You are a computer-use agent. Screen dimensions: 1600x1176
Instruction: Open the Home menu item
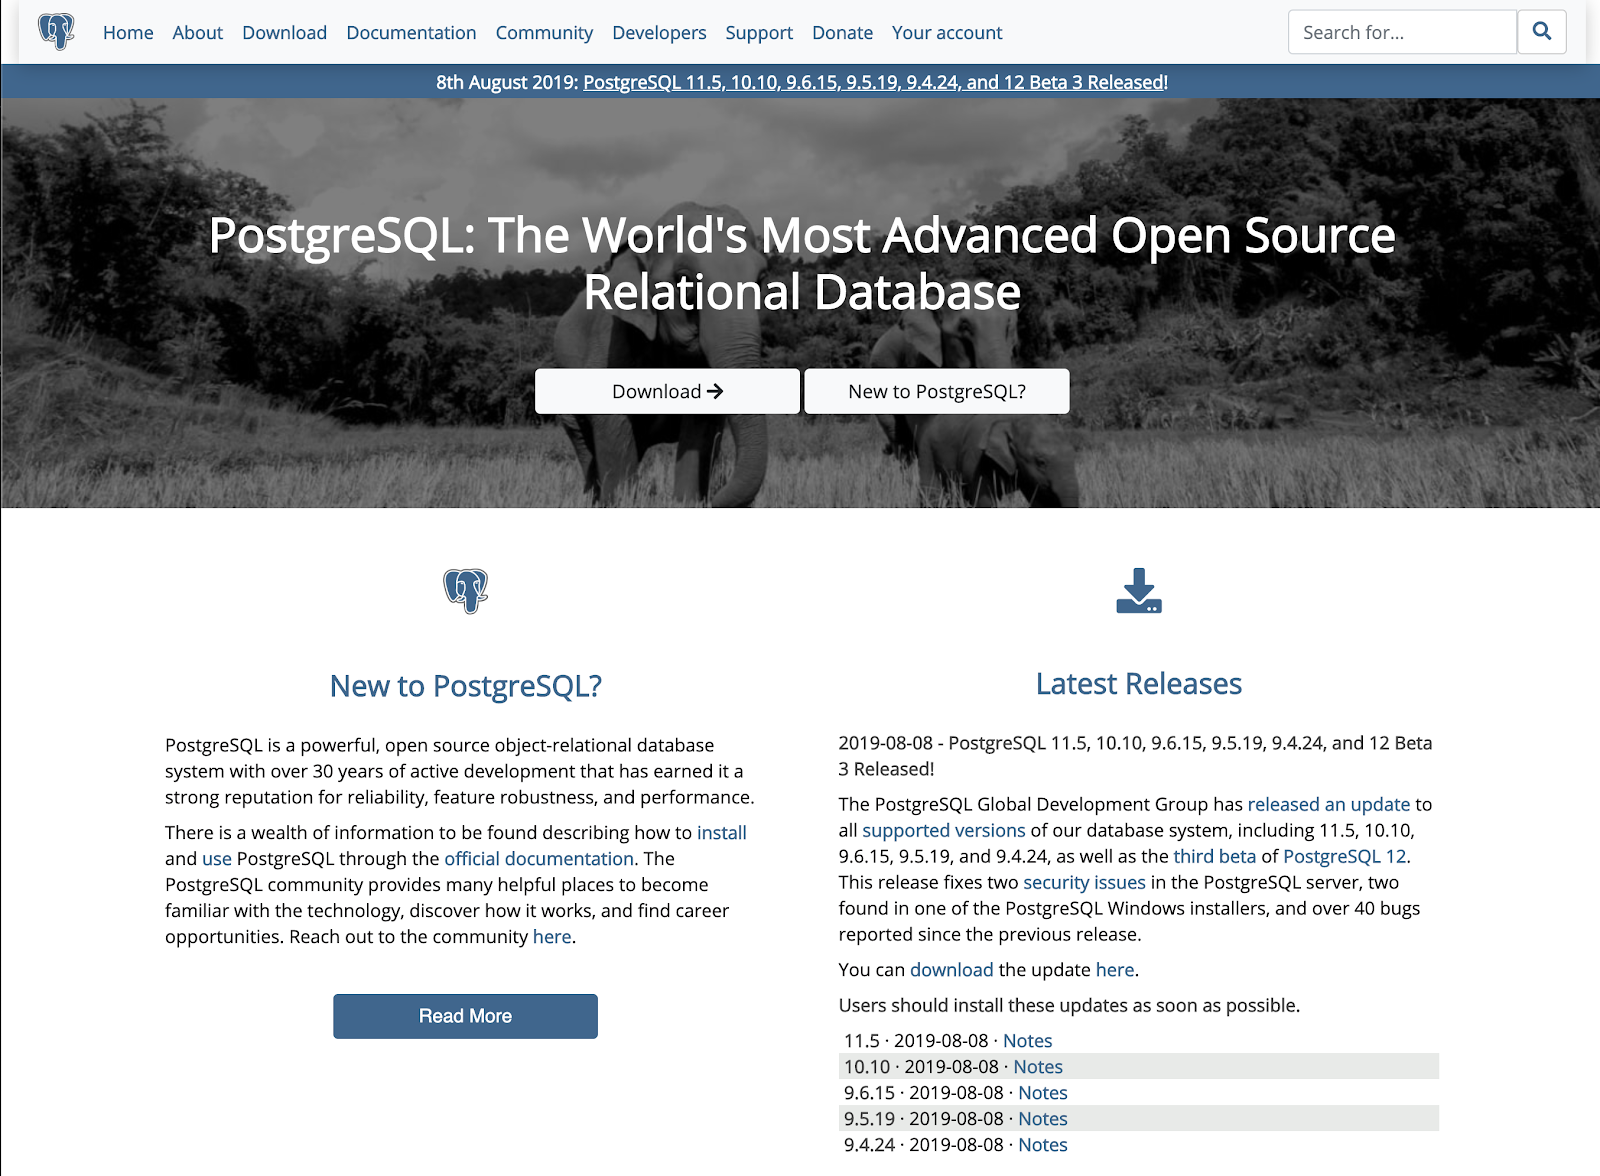point(128,33)
